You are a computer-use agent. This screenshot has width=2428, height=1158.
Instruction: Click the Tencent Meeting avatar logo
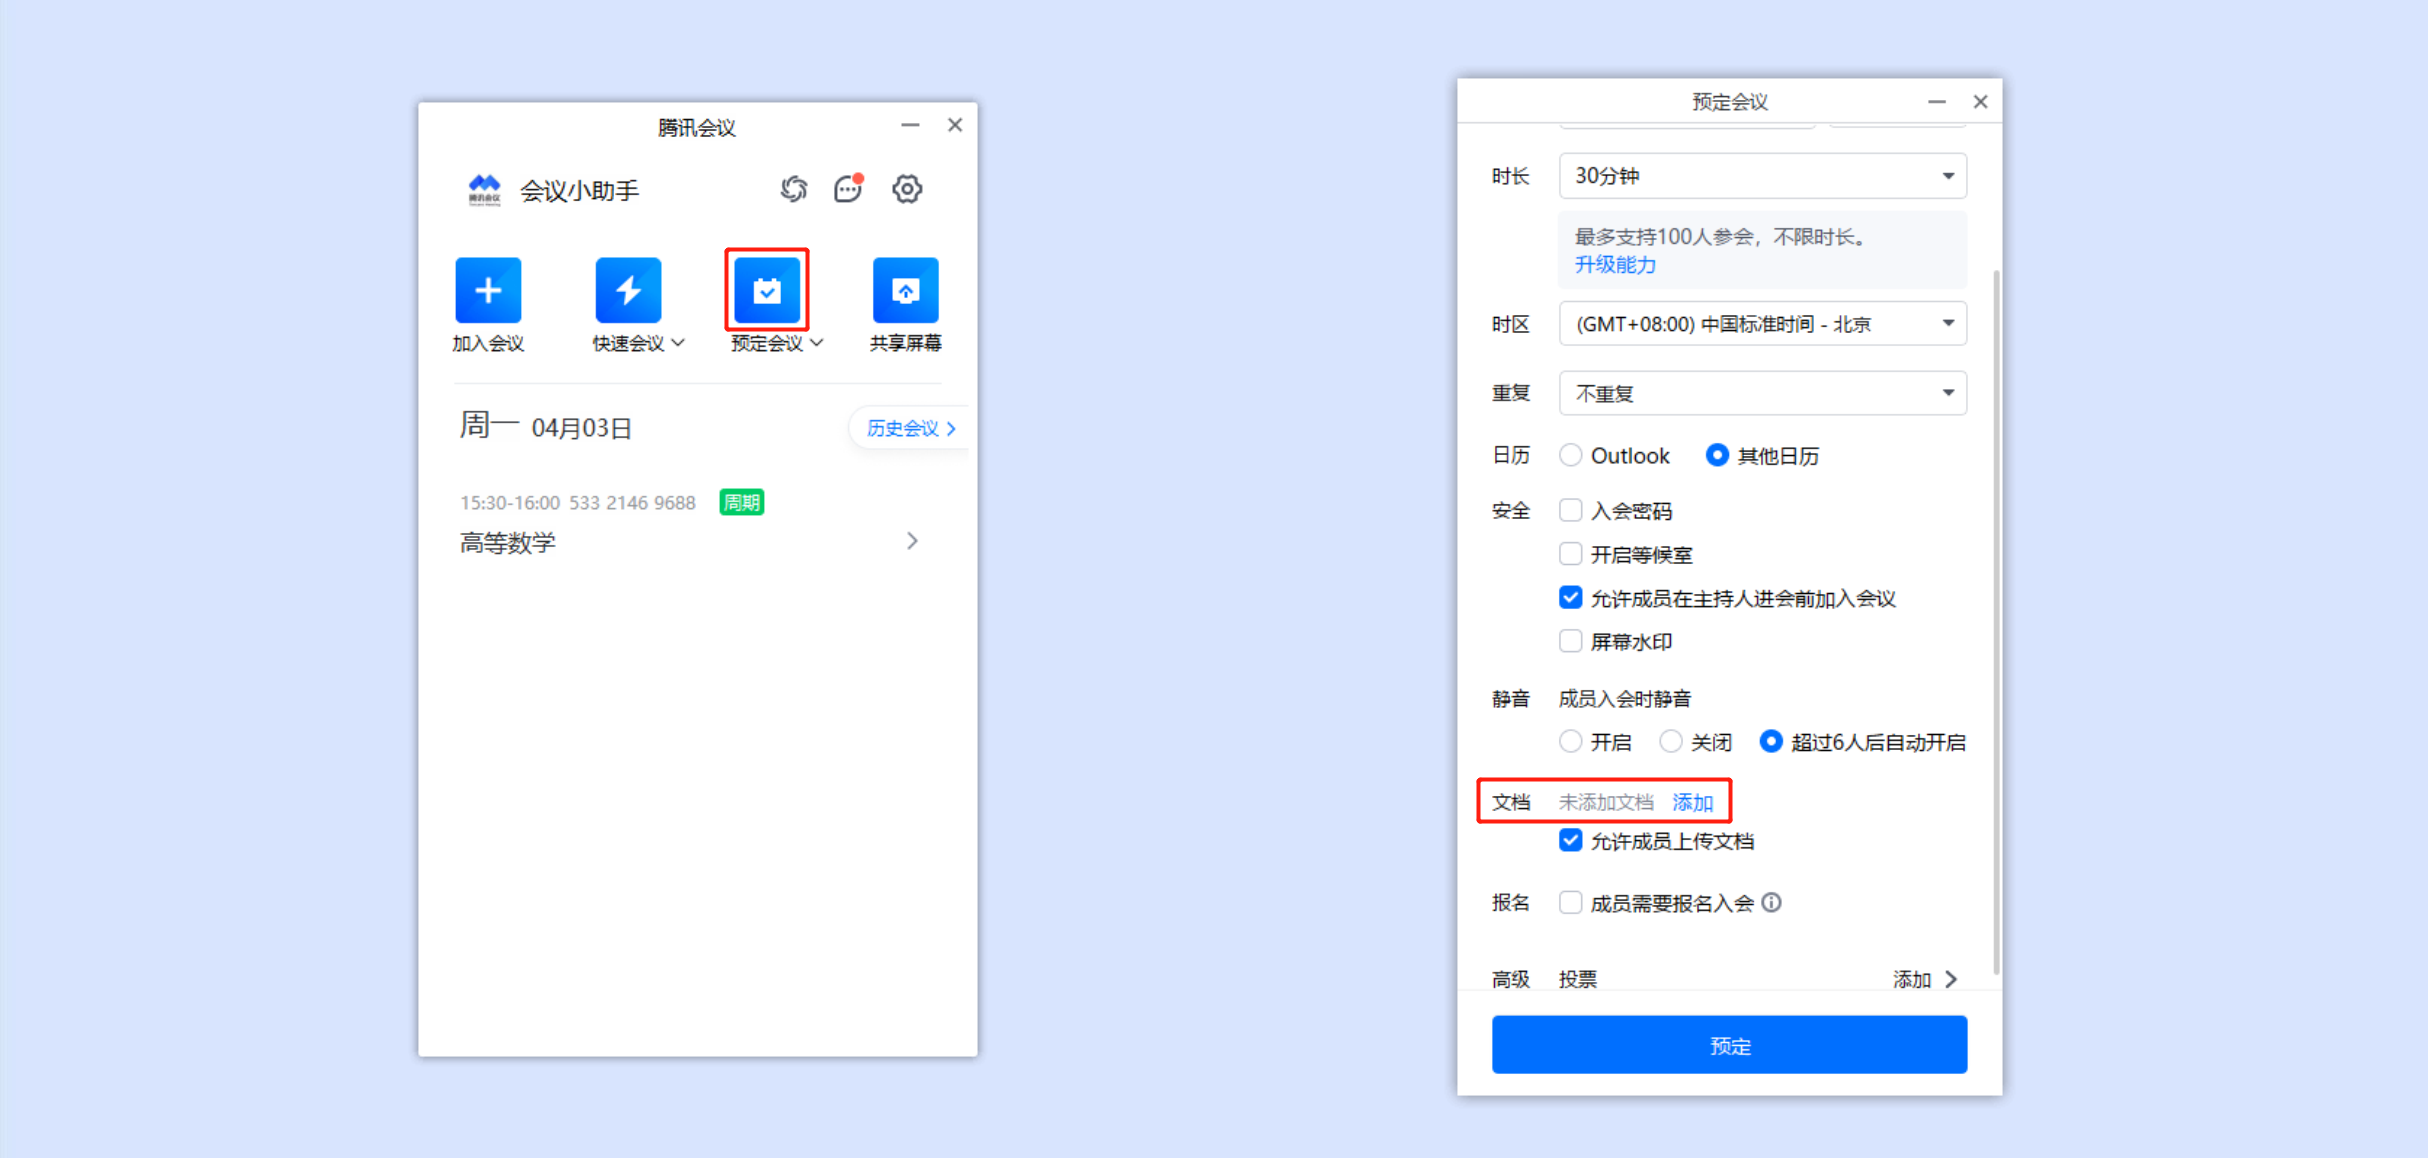coord(485,189)
